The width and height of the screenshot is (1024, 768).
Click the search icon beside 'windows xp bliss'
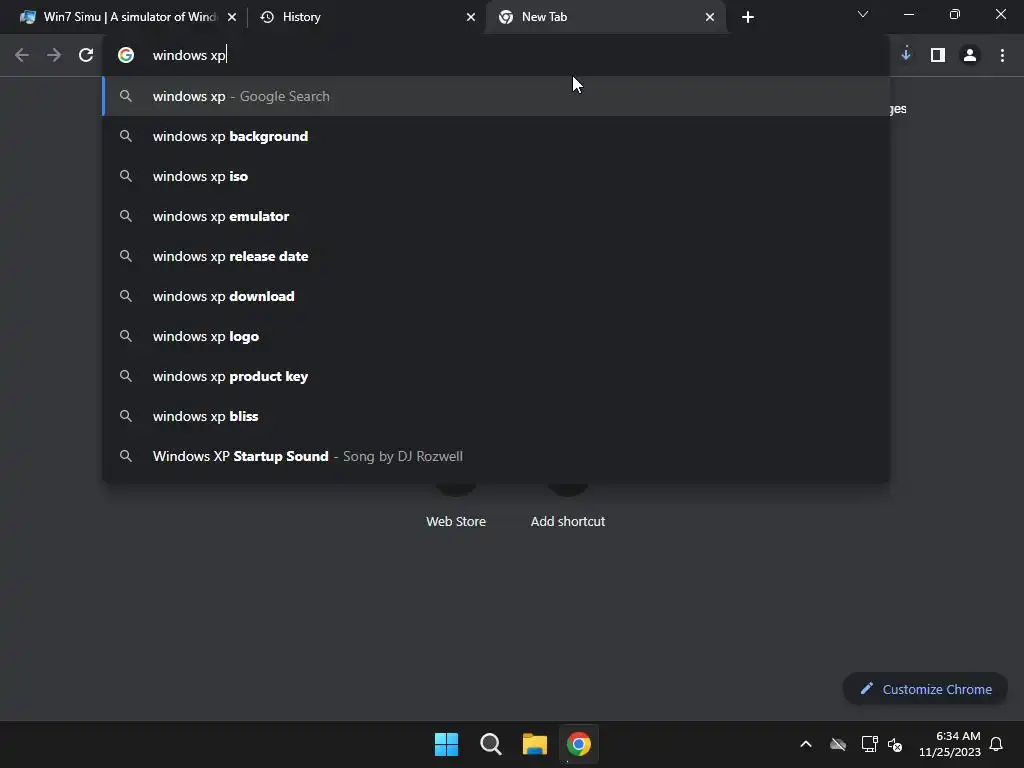point(126,416)
